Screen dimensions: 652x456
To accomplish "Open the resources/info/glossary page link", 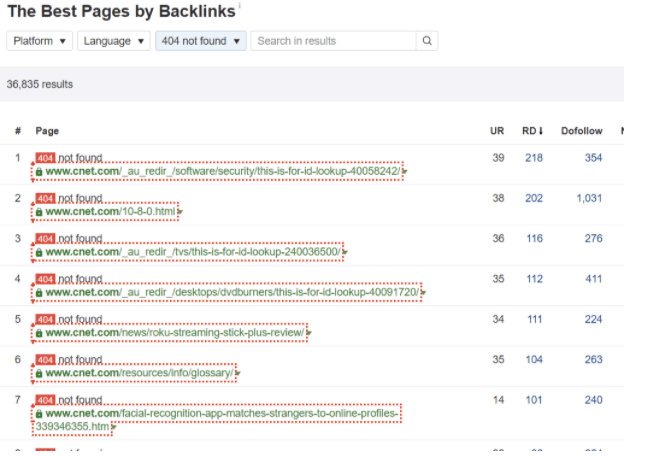I will (139, 373).
